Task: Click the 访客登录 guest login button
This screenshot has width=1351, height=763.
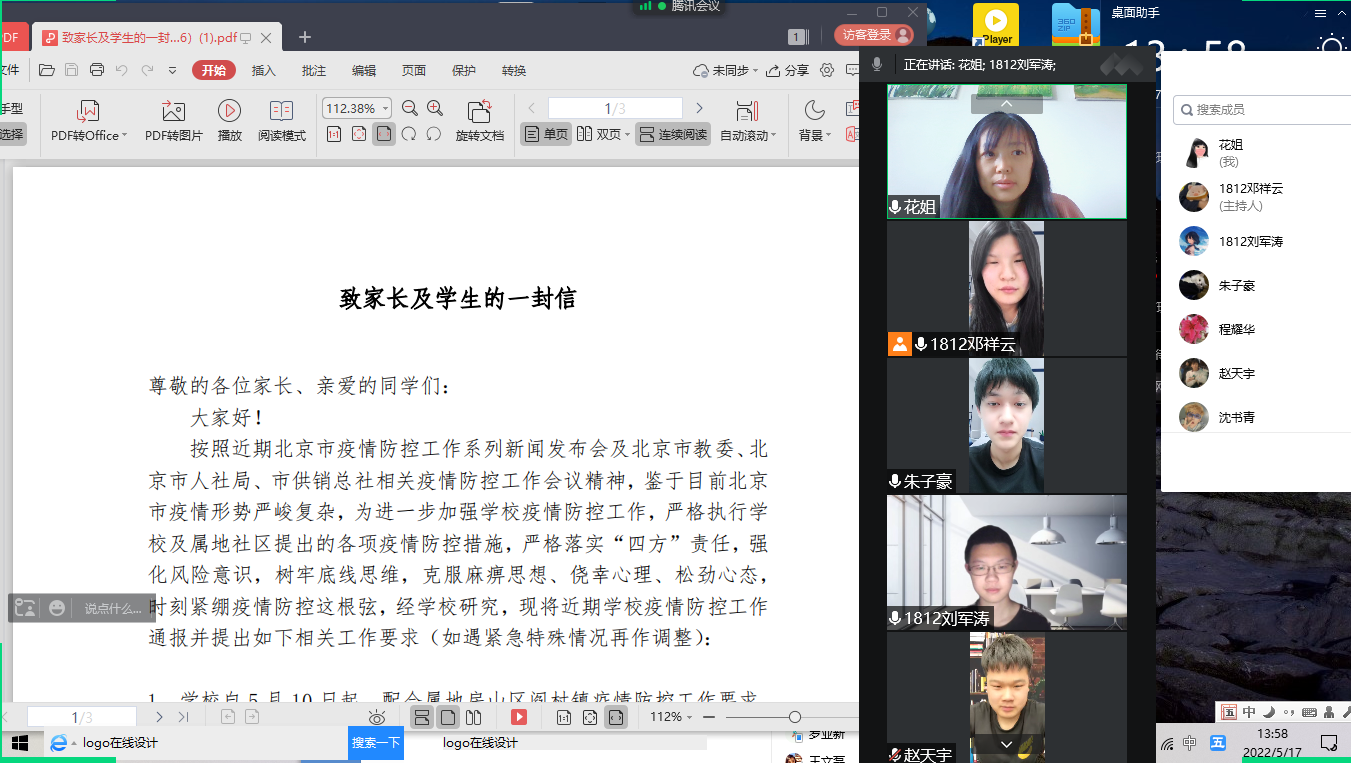Action: click(x=874, y=35)
